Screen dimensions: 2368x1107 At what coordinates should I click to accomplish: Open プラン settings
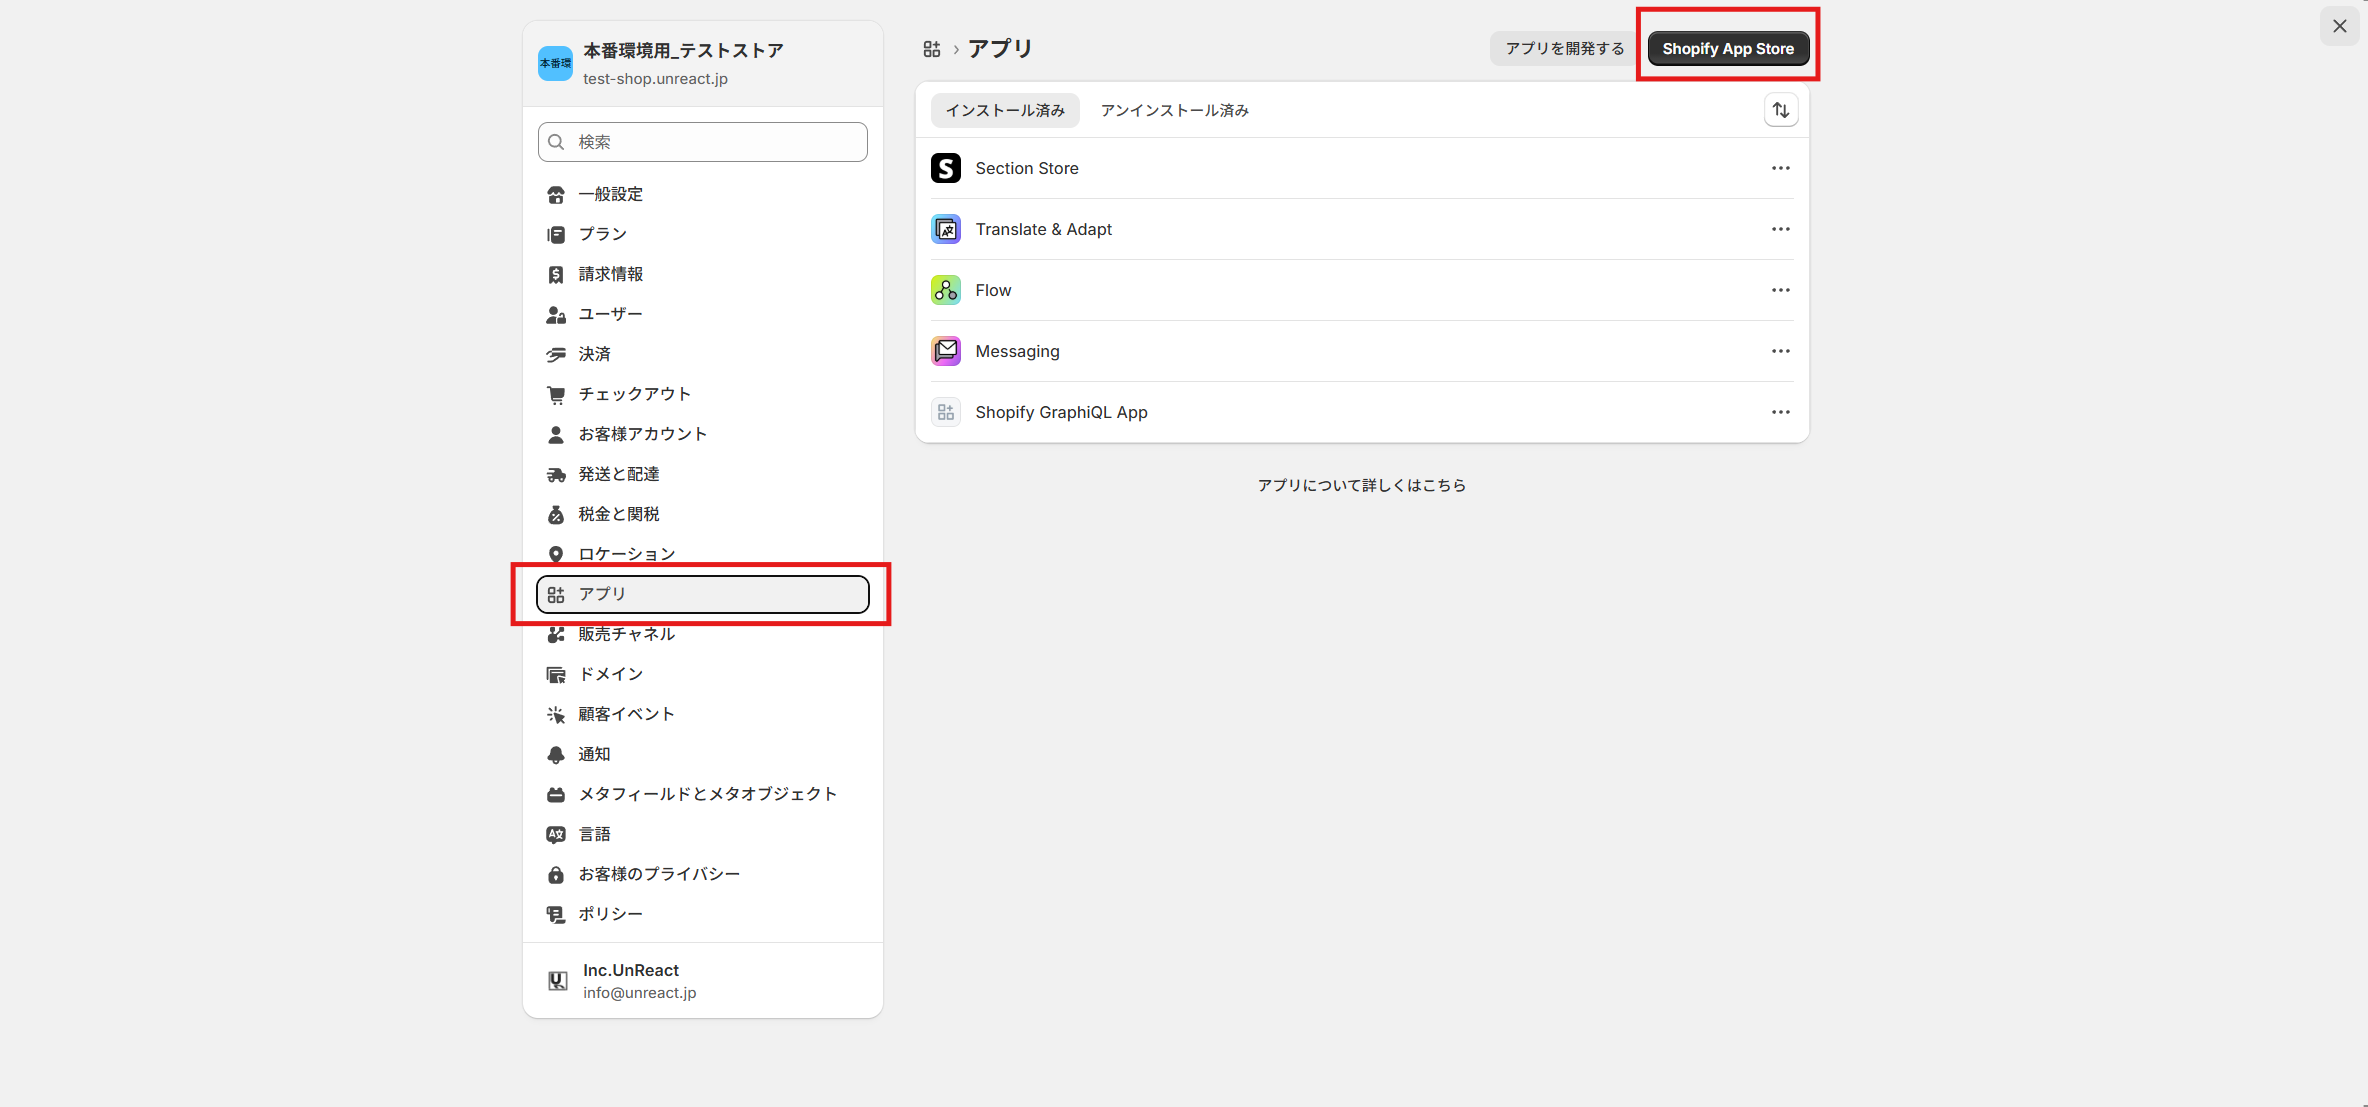[703, 234]
